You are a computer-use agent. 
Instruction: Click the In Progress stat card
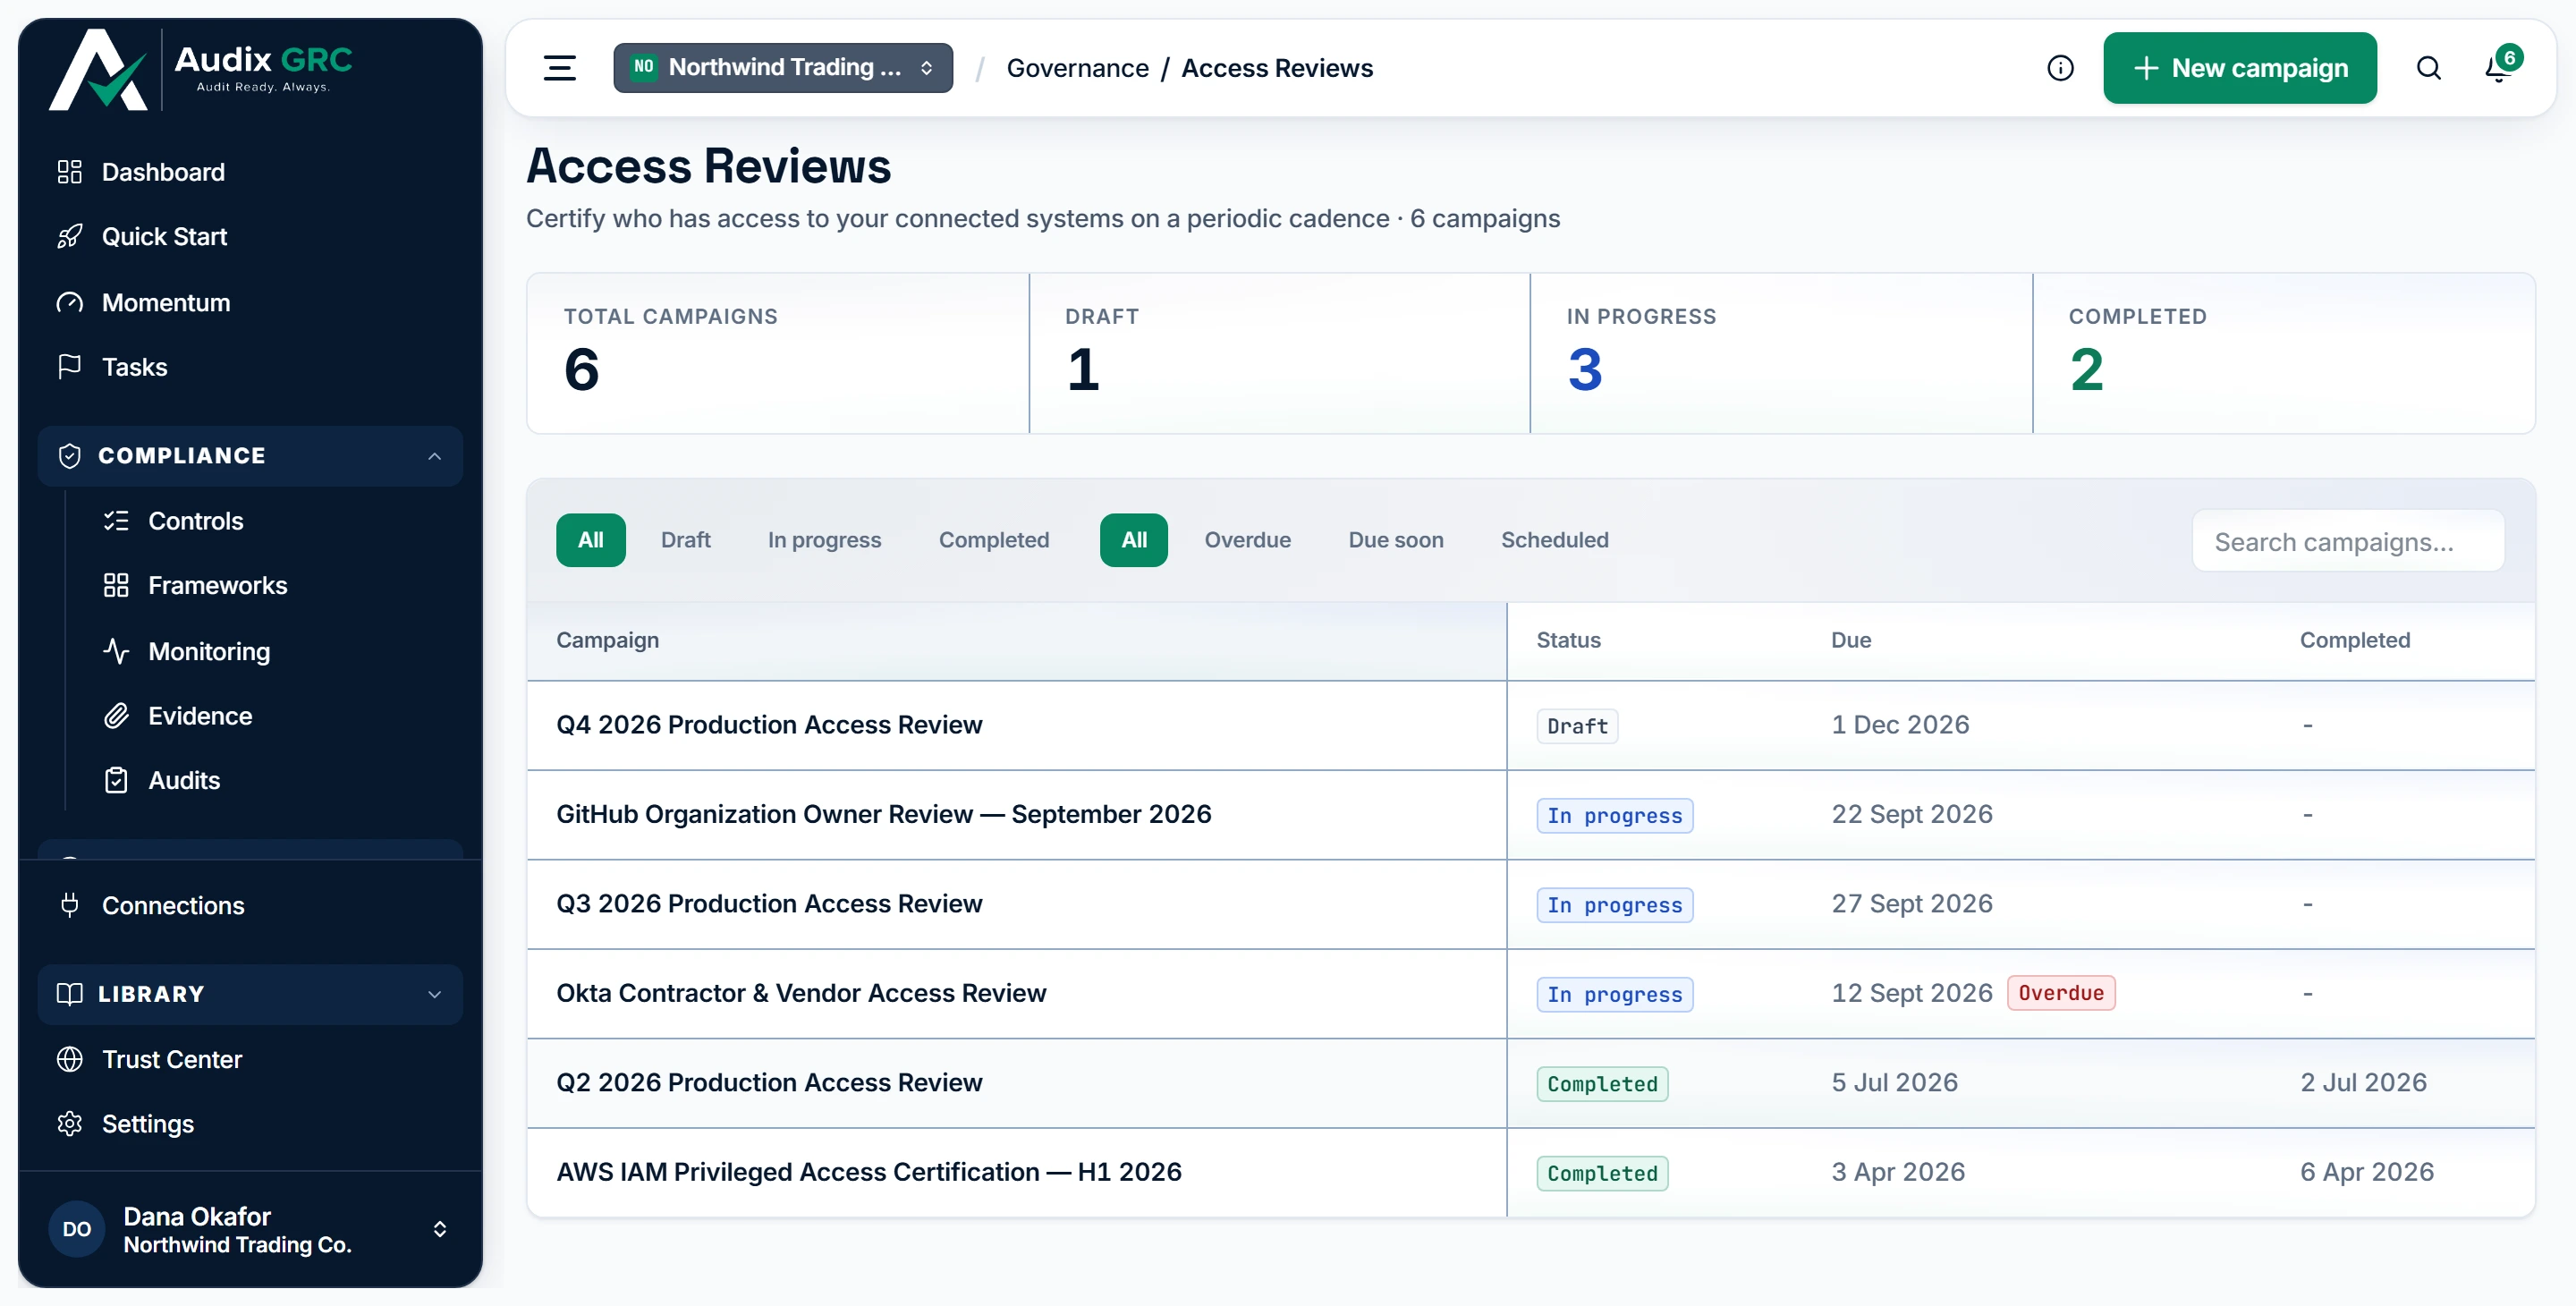[x=1781, y=353]
